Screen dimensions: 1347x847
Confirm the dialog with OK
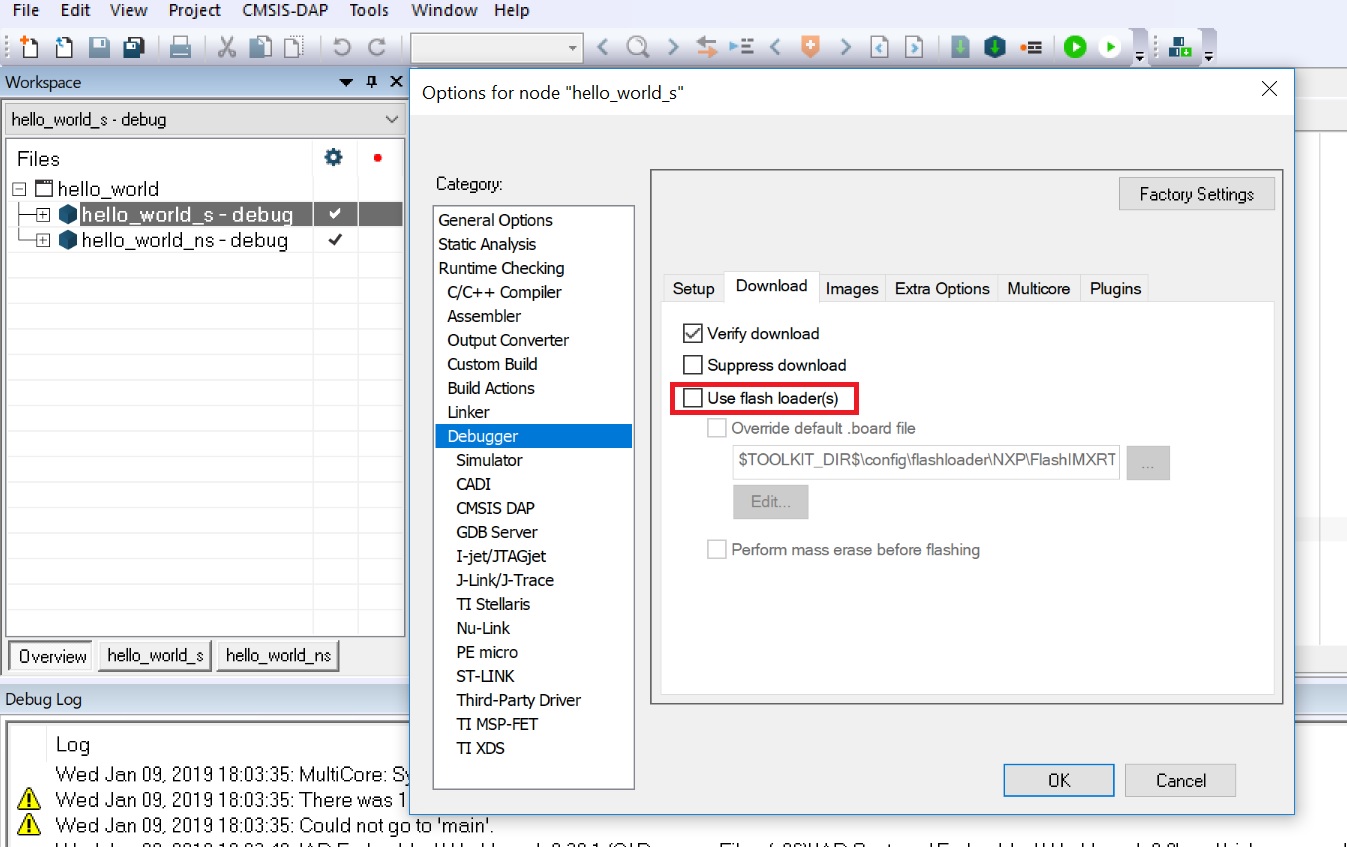1058,780
